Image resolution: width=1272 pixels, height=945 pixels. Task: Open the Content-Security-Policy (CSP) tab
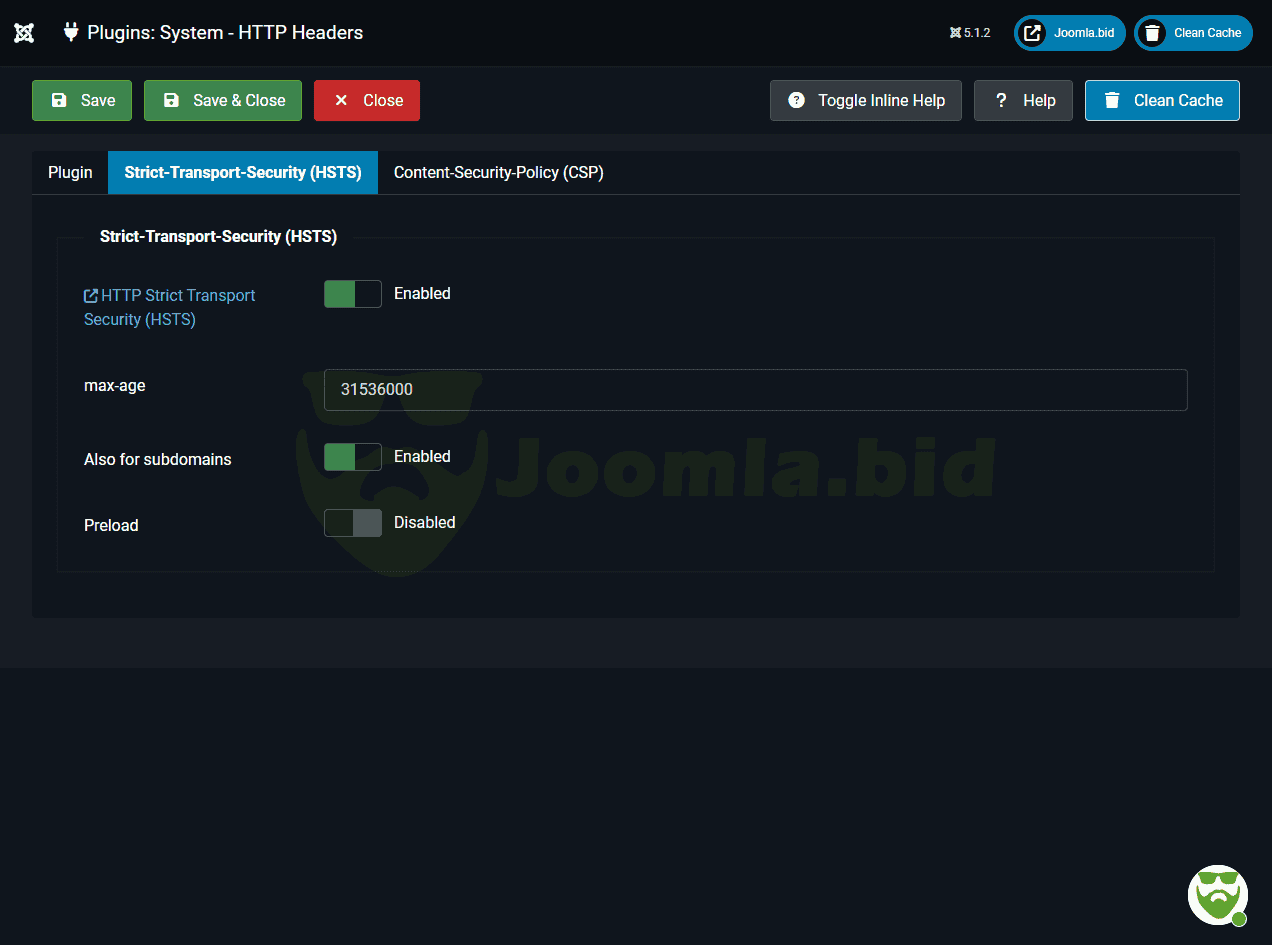[x=498, y=173]
